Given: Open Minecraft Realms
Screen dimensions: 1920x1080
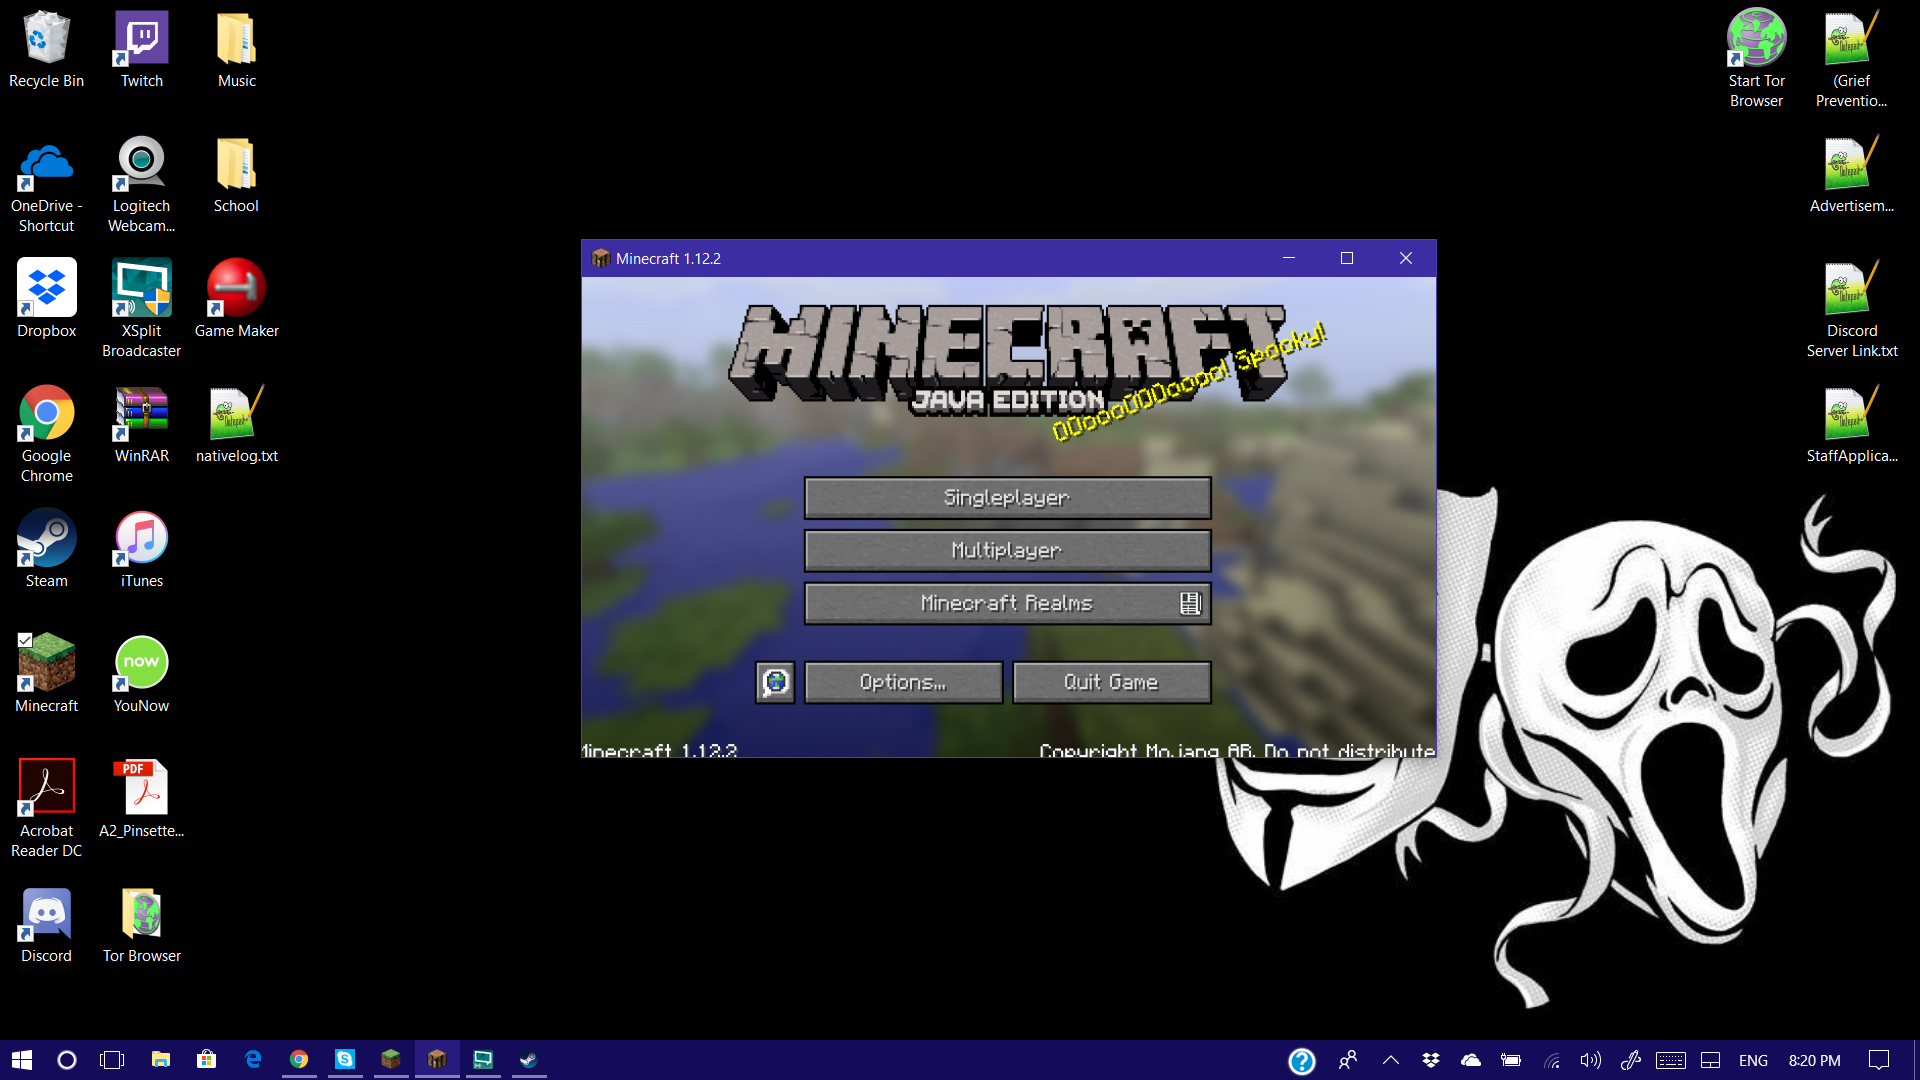Looking at the screenshot, I should click(1007, 604).
